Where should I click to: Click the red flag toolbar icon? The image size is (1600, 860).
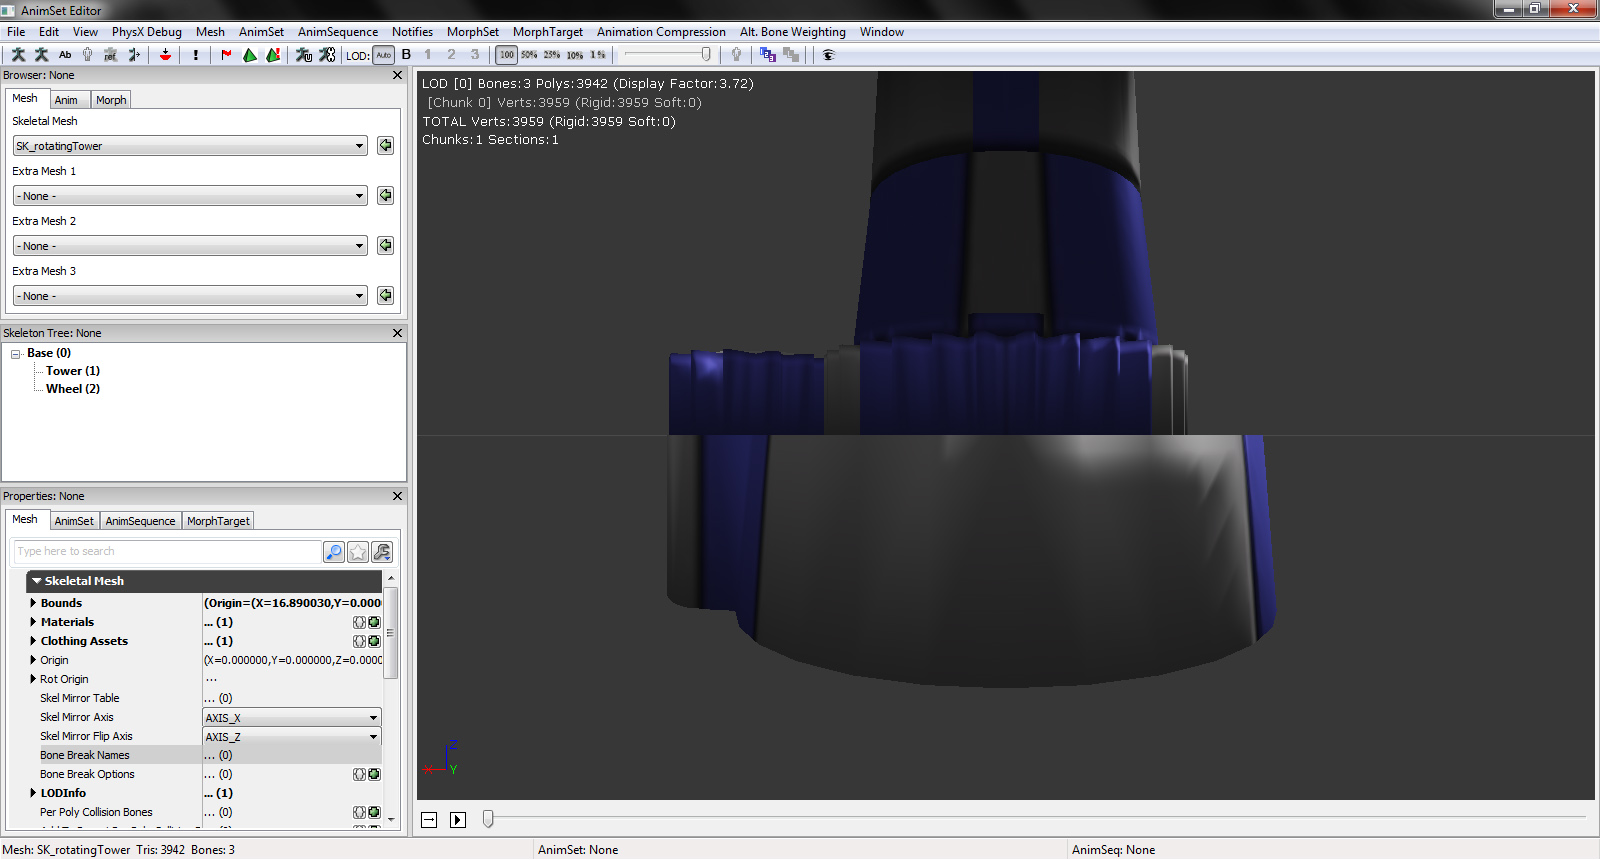coord(226,55)
